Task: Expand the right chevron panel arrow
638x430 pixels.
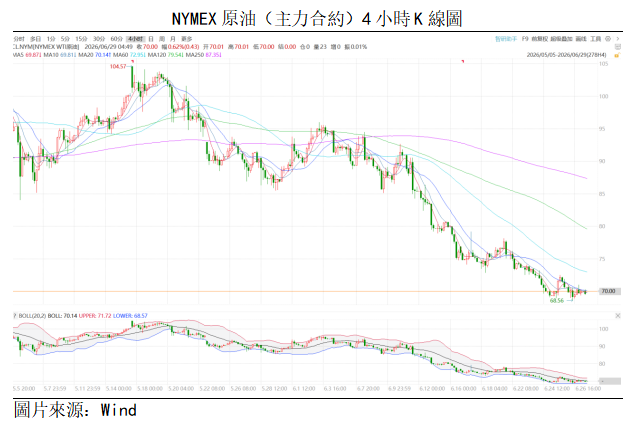Action: point(618,39)
